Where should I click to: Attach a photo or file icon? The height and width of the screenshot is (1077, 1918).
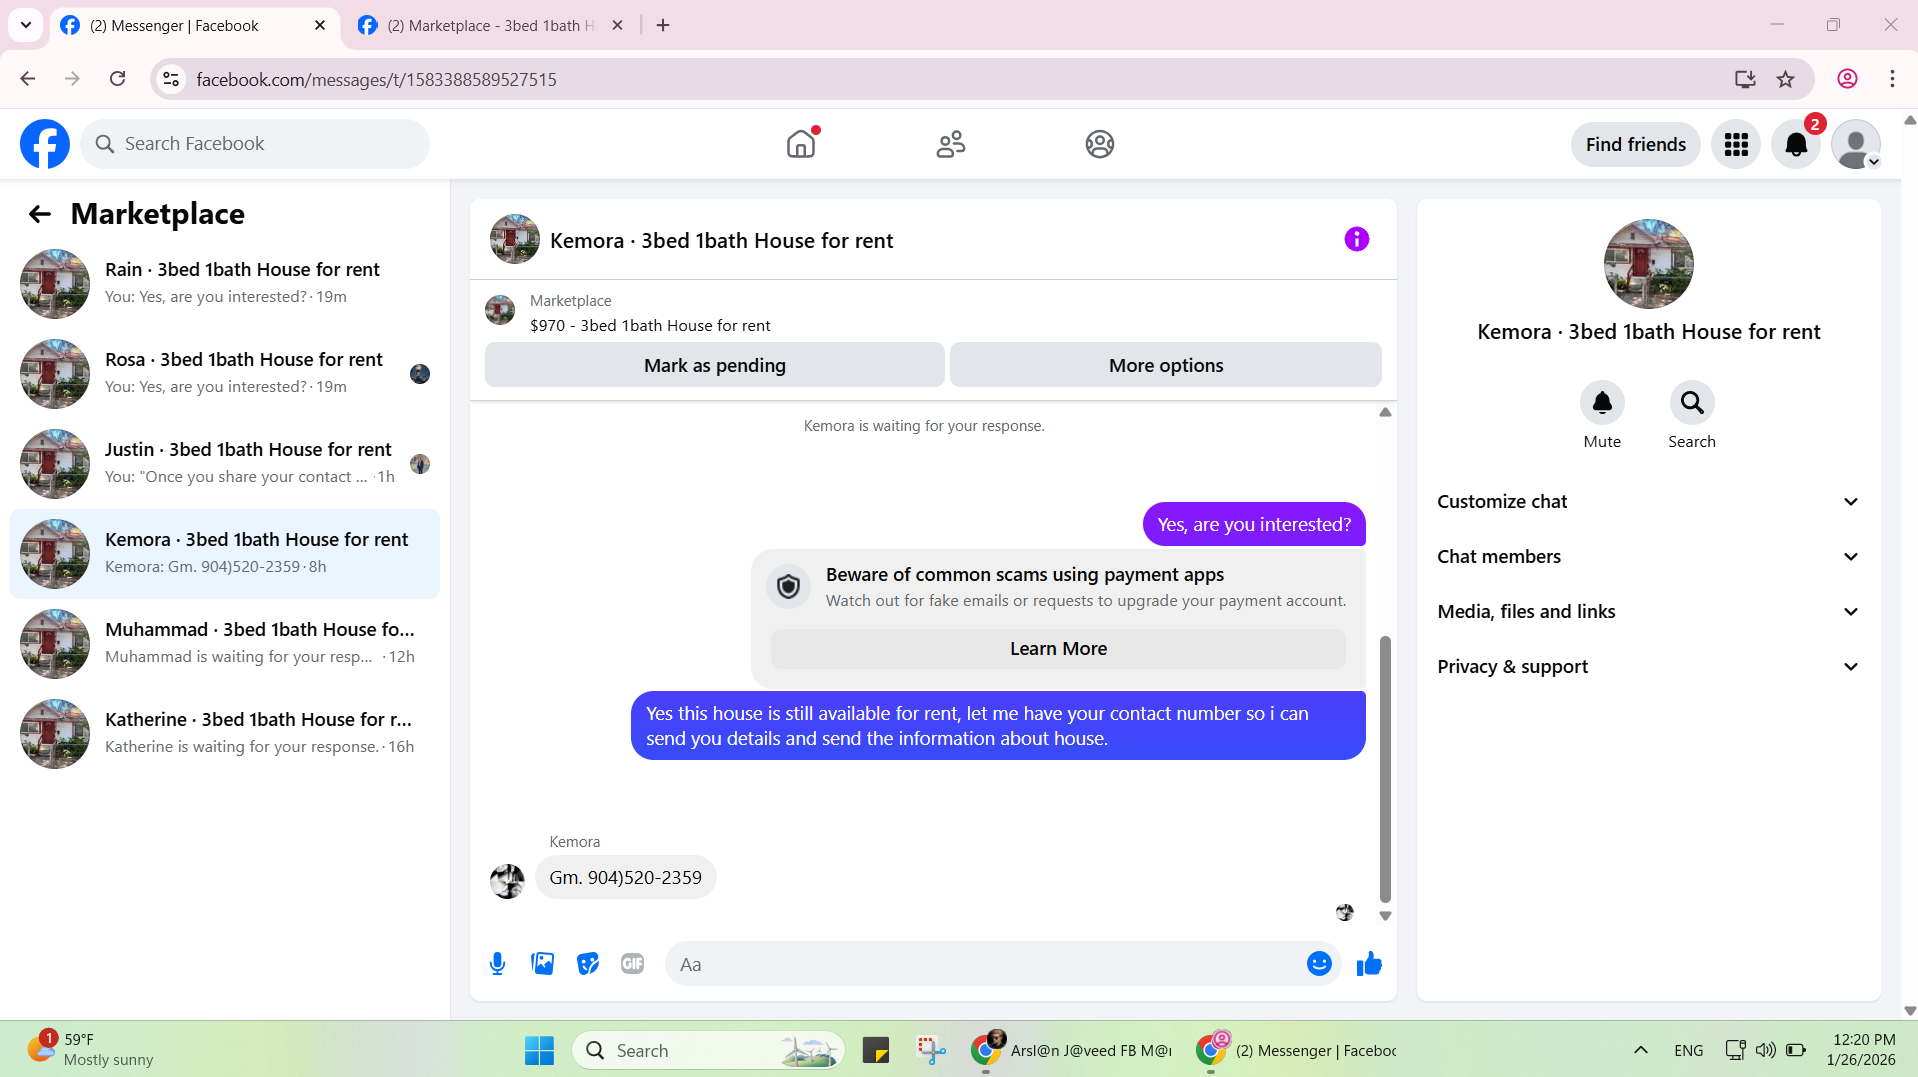point(542,964)
